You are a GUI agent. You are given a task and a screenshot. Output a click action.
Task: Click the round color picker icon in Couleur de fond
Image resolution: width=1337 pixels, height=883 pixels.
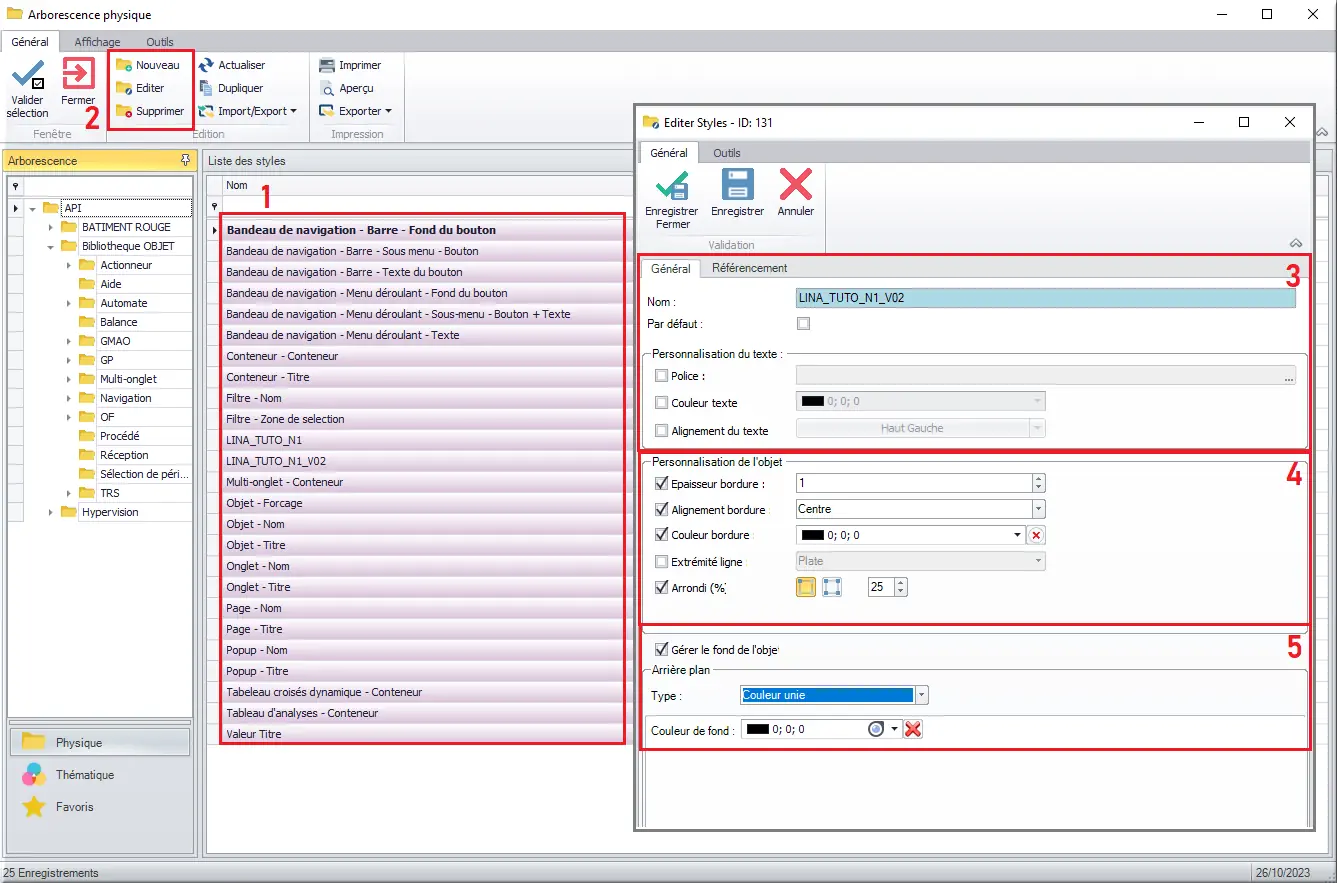(876, 730)
